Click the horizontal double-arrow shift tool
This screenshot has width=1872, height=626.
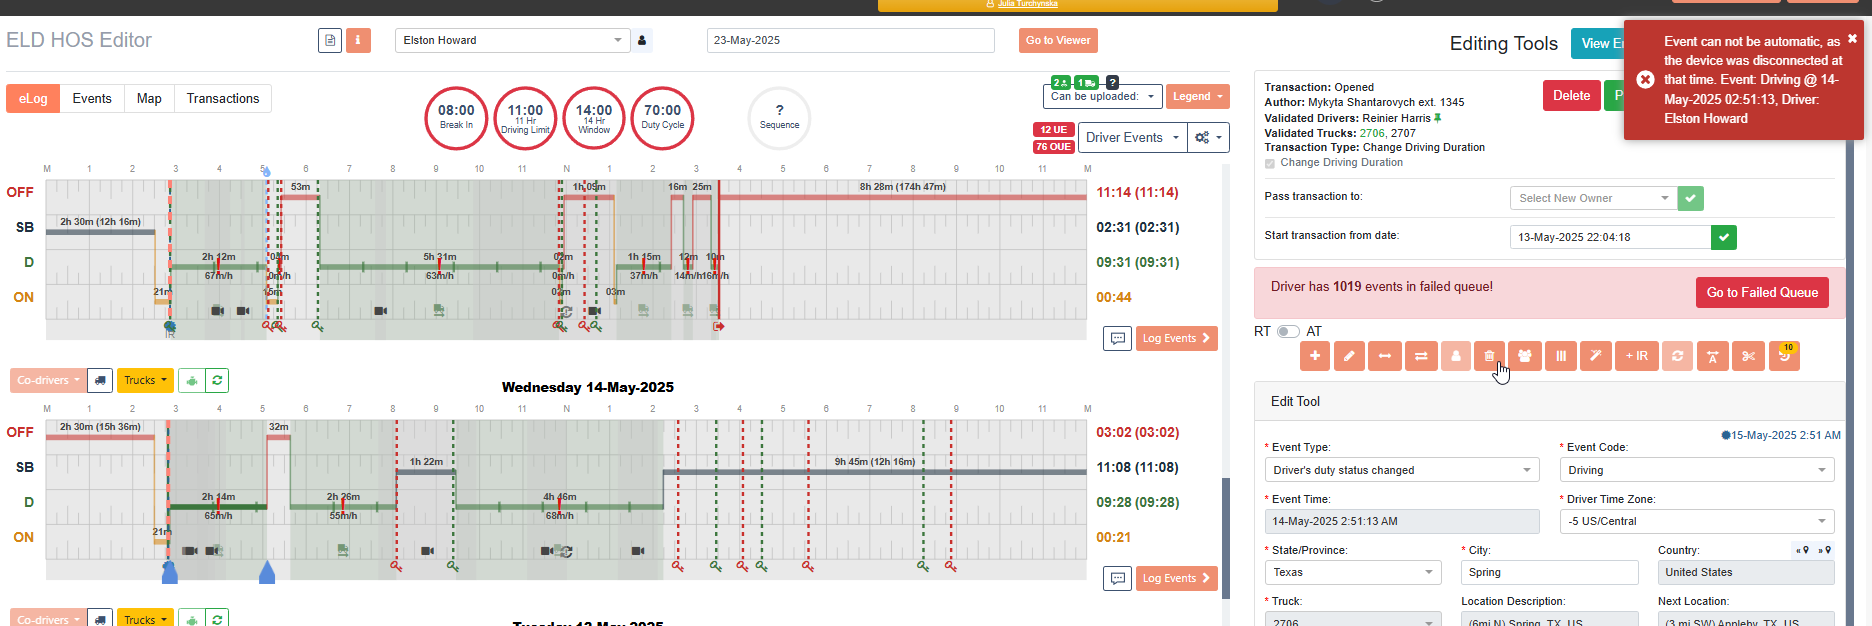(1385, 356)
